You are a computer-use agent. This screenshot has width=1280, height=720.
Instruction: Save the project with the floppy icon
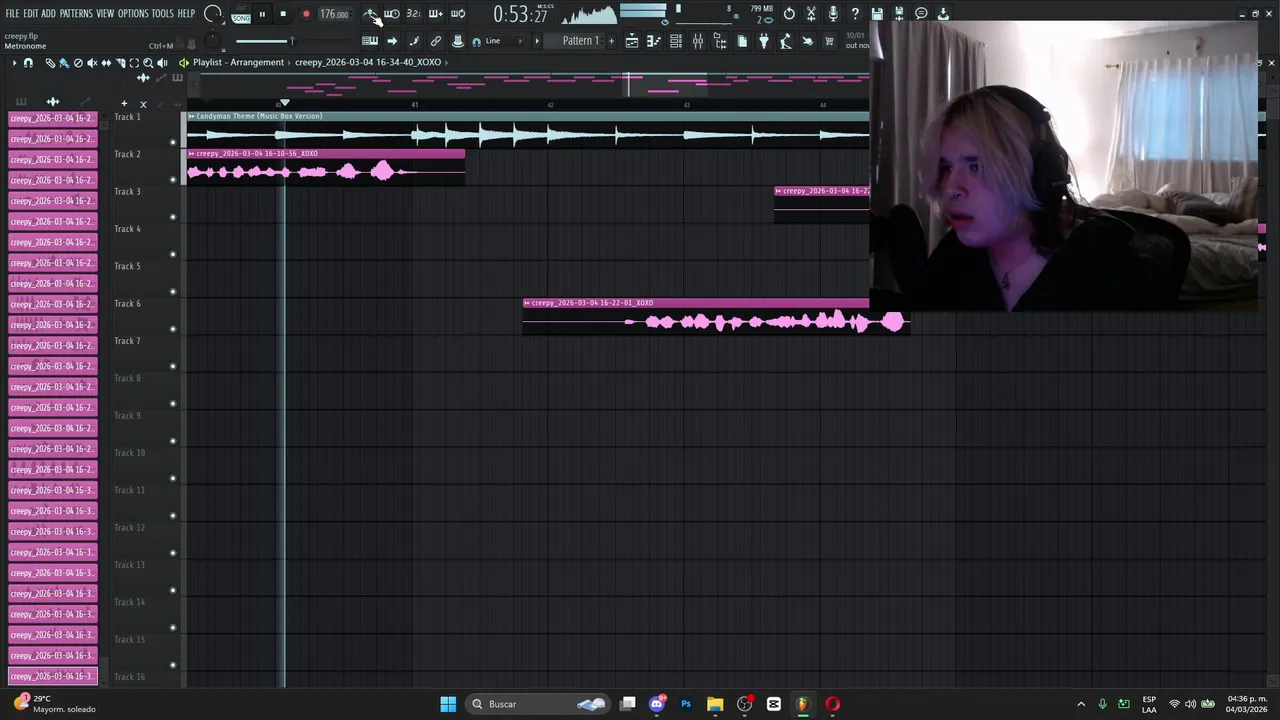point(877,14)
